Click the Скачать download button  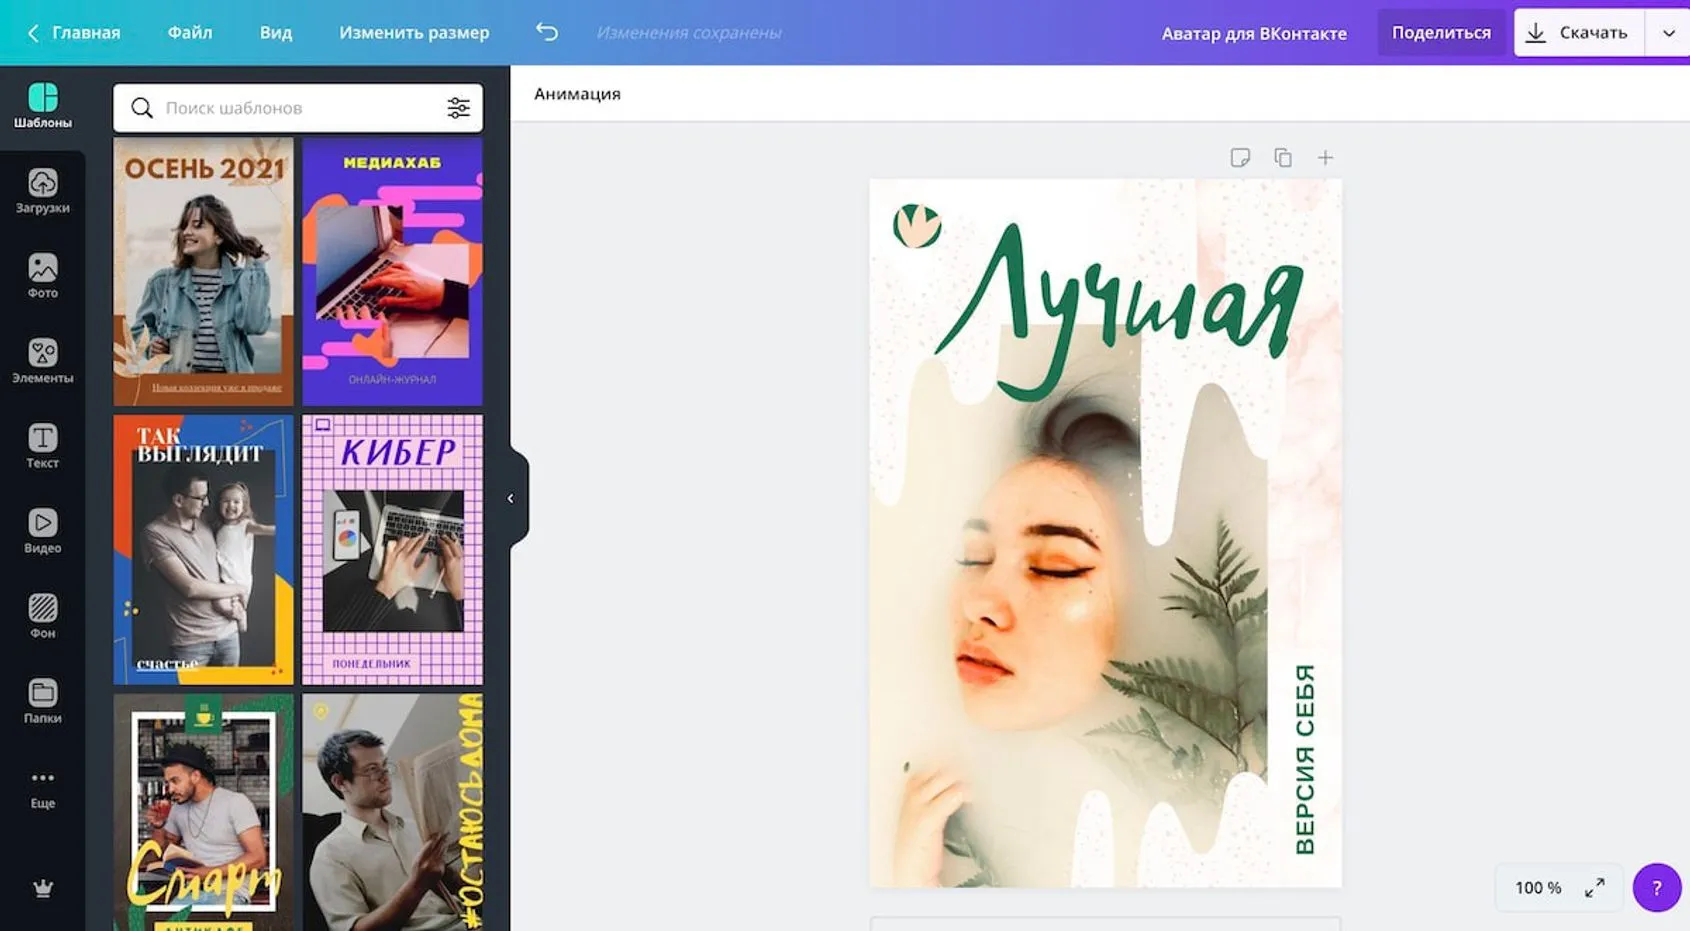coord(1579,33)
